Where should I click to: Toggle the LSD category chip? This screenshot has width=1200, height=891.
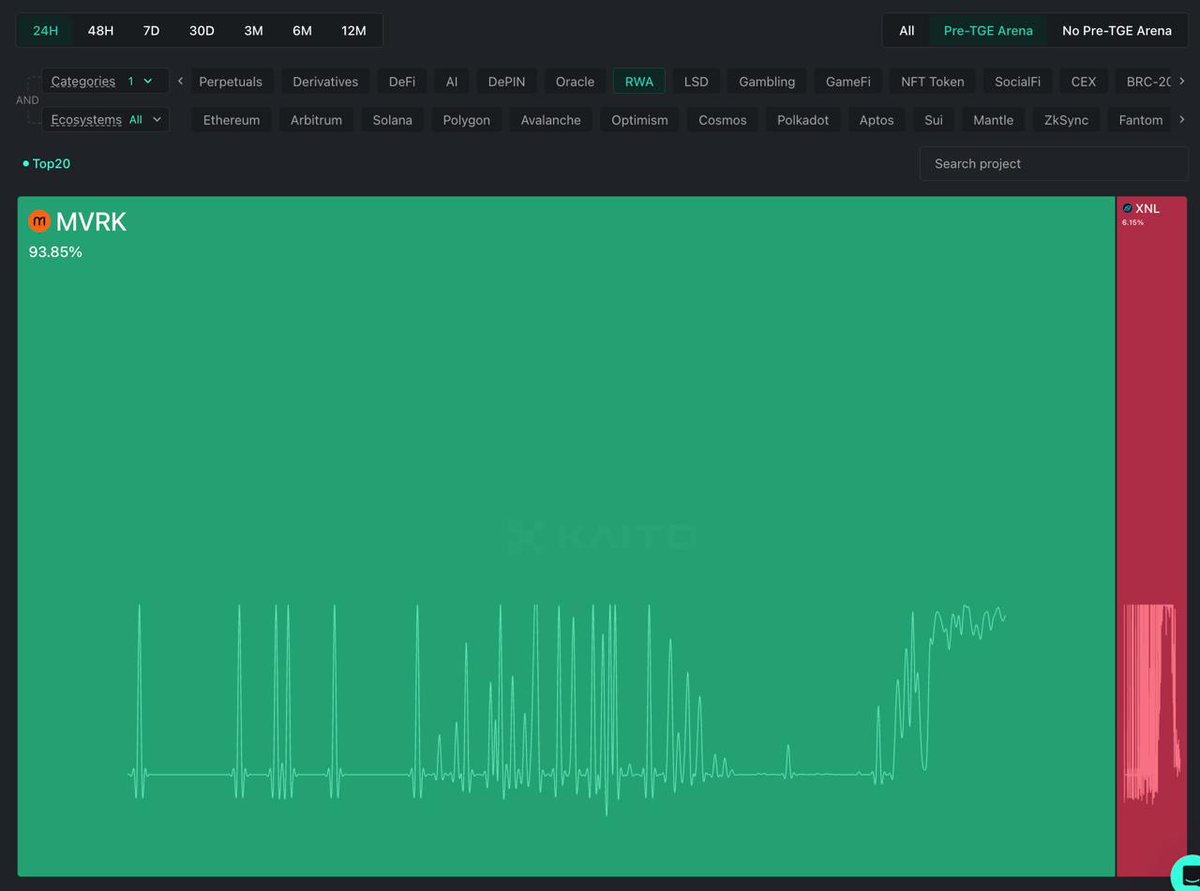(696, 82)
